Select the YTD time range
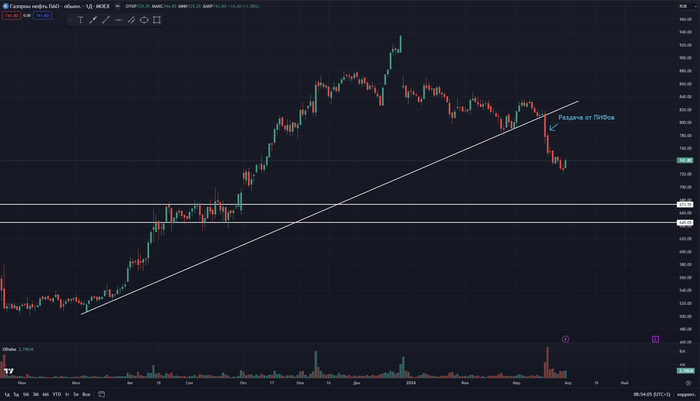This screenshot has height=401, width=700. click(57, 394)
